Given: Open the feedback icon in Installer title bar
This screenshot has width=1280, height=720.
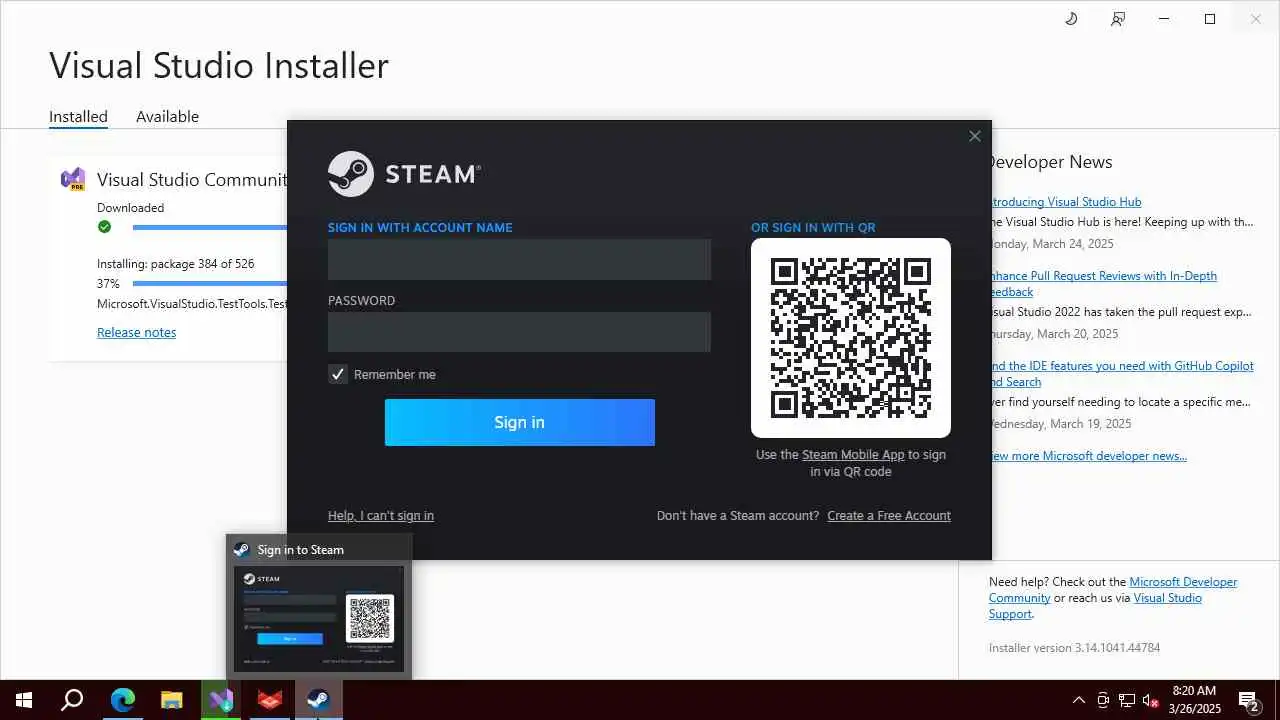Looking at the screenshot, I should (1118, 19).
